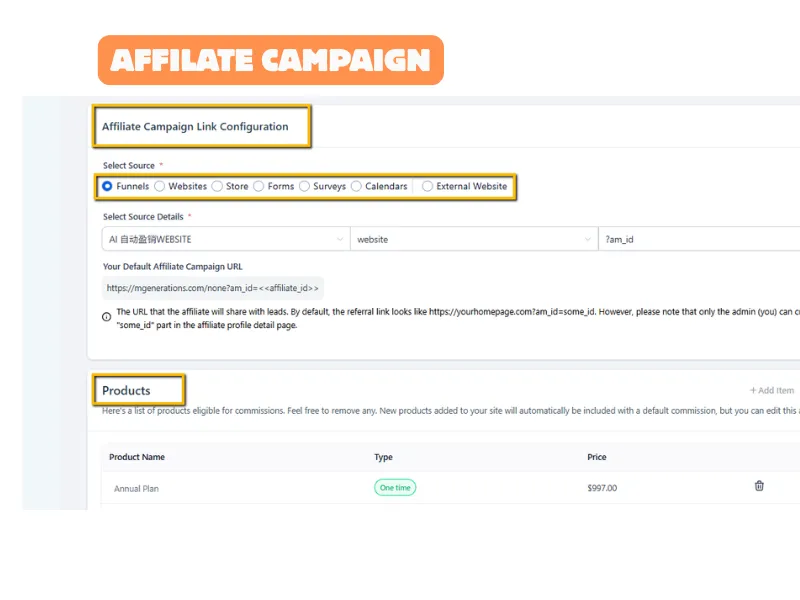The image size is (800, 600).
Task: Select the Store radio button
Action: point(217,186)
